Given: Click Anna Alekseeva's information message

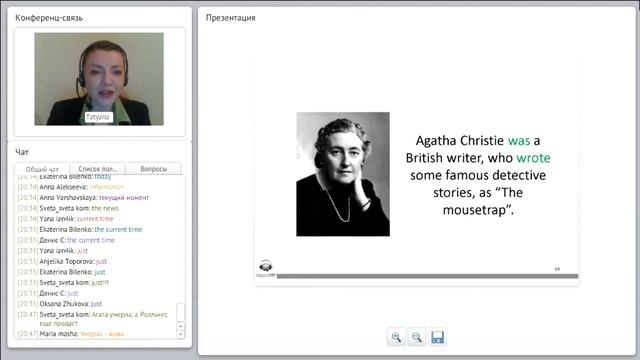Looking at the screenshot, I should point(71,187).
